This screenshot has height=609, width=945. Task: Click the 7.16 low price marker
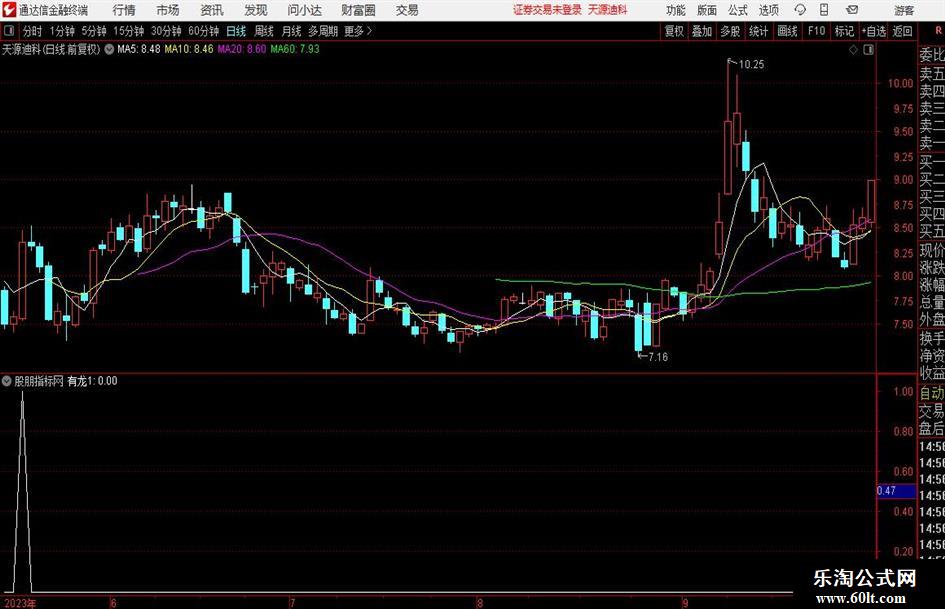pos(658,357)
